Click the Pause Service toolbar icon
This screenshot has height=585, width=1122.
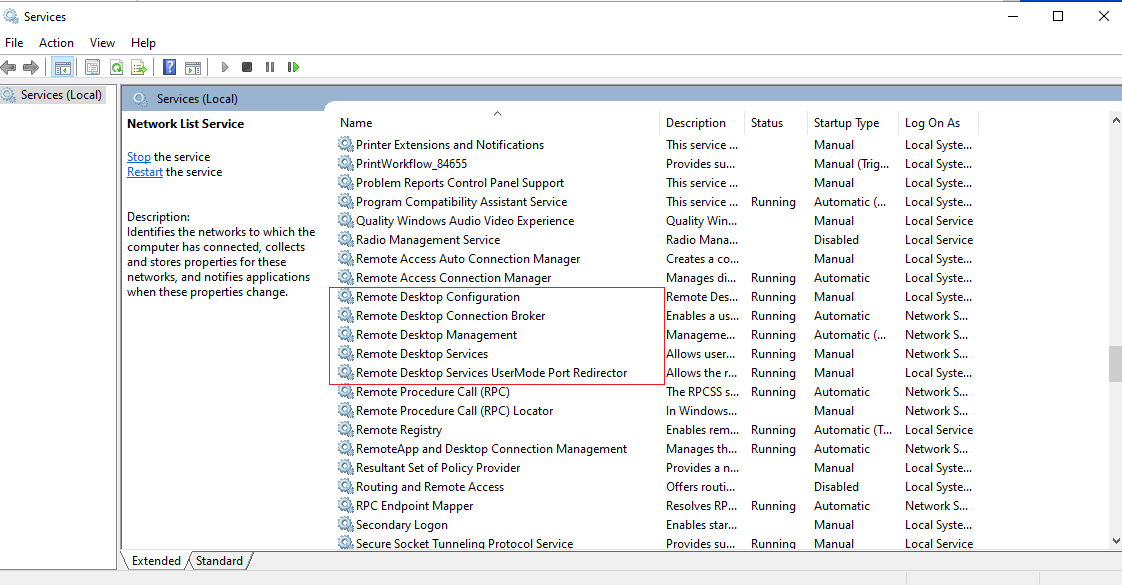(x=270, y=67)
